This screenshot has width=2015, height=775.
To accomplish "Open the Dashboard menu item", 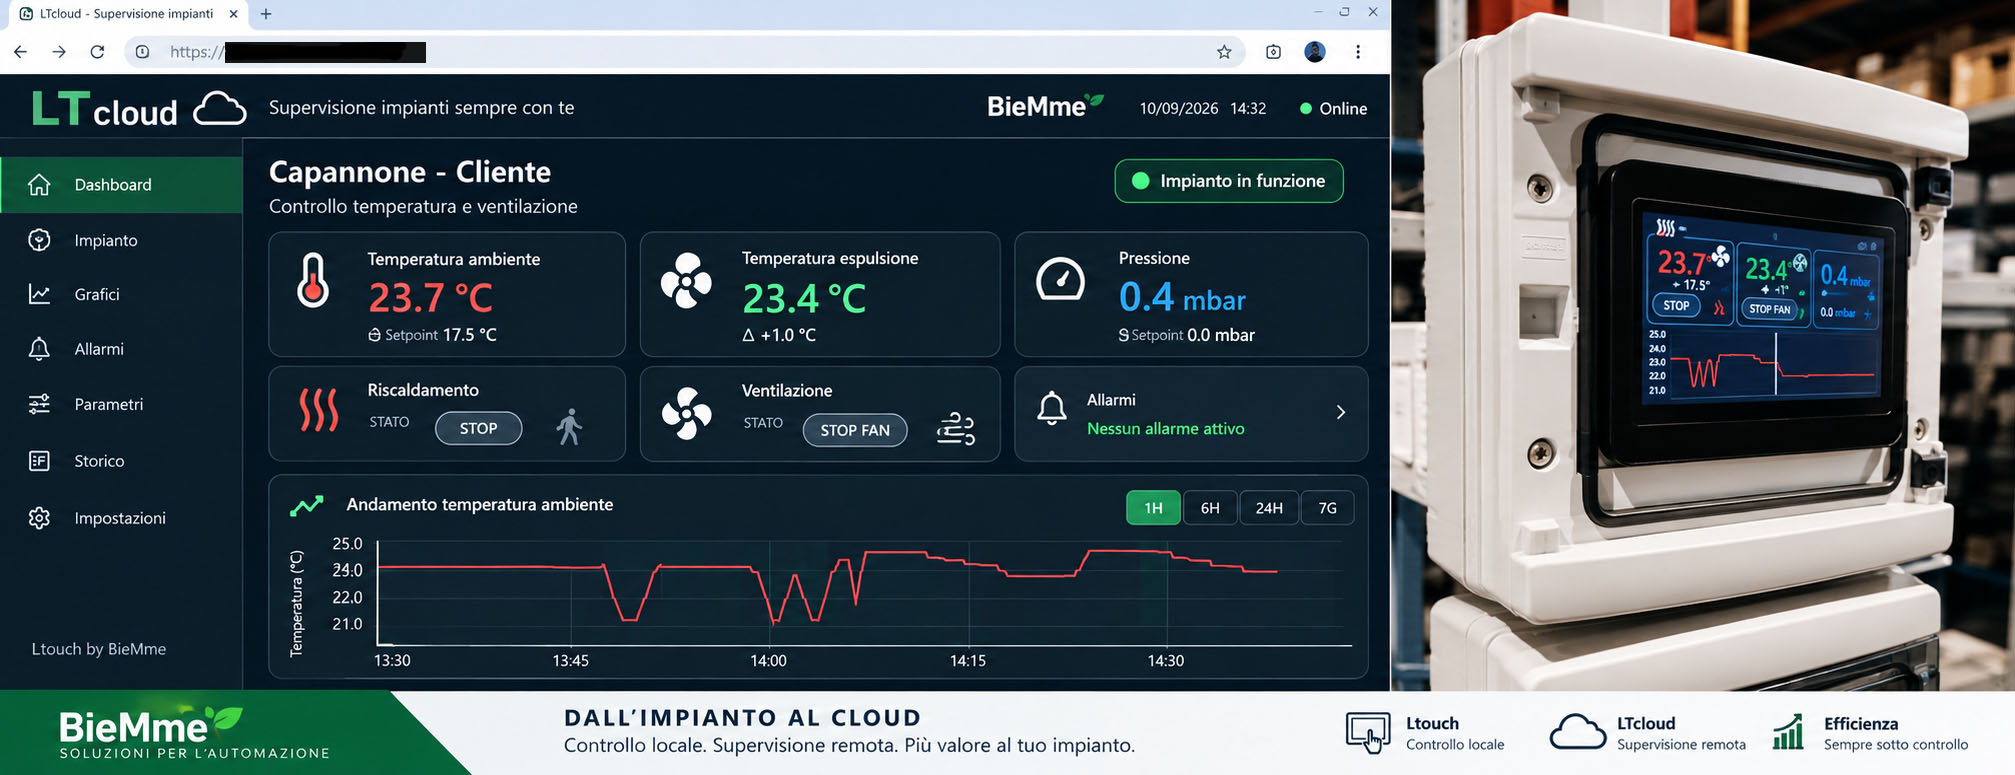I will 121,185.
